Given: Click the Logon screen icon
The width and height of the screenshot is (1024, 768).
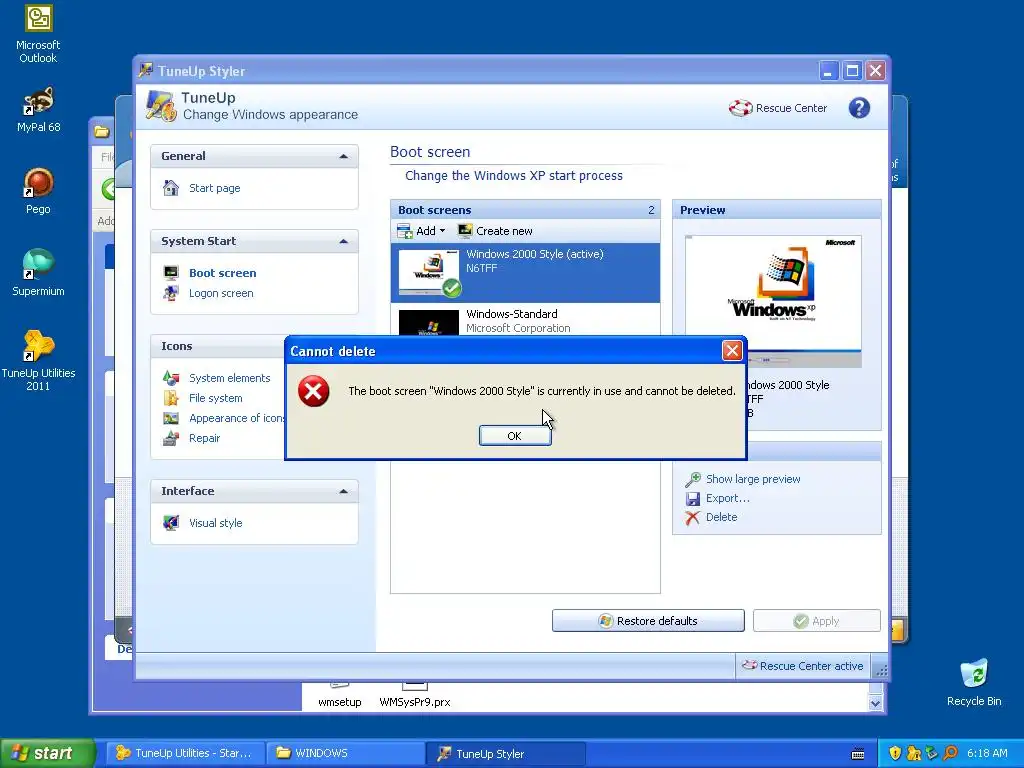Looking at the screenshot, I should pyautogui.click(x=171, y=293).
